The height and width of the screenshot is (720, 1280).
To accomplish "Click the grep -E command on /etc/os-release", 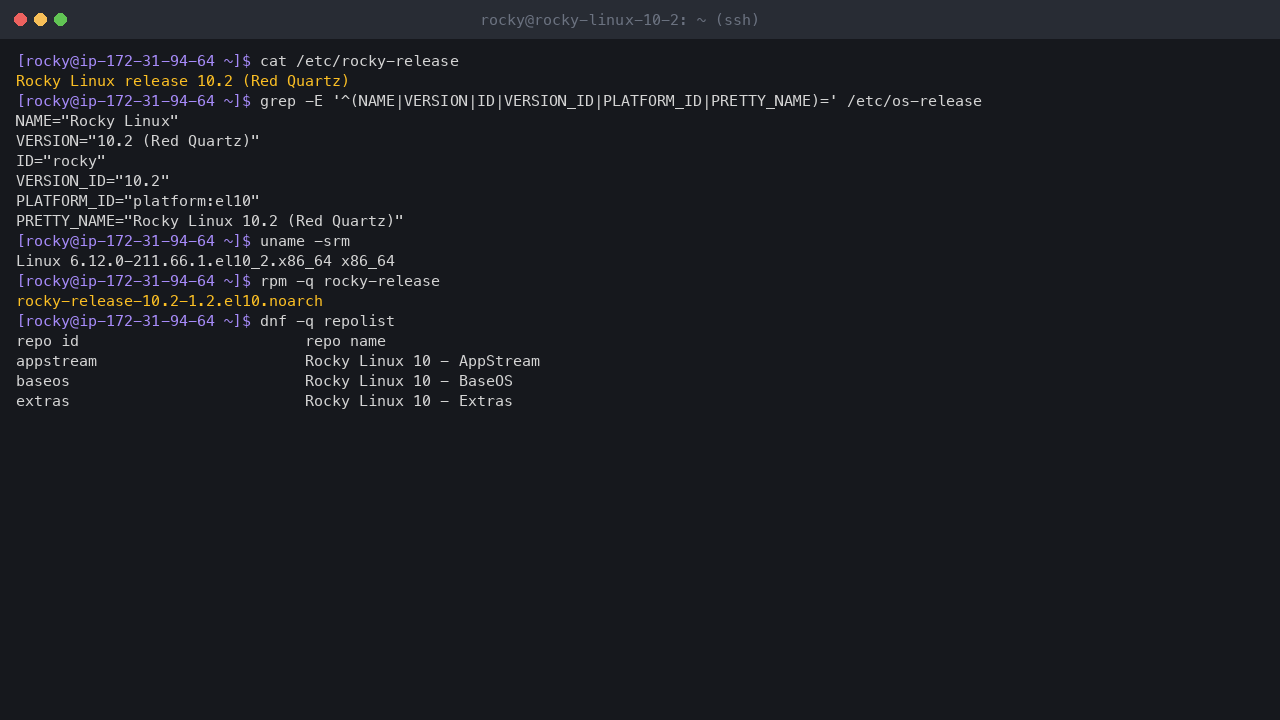I will coord(621,101).
